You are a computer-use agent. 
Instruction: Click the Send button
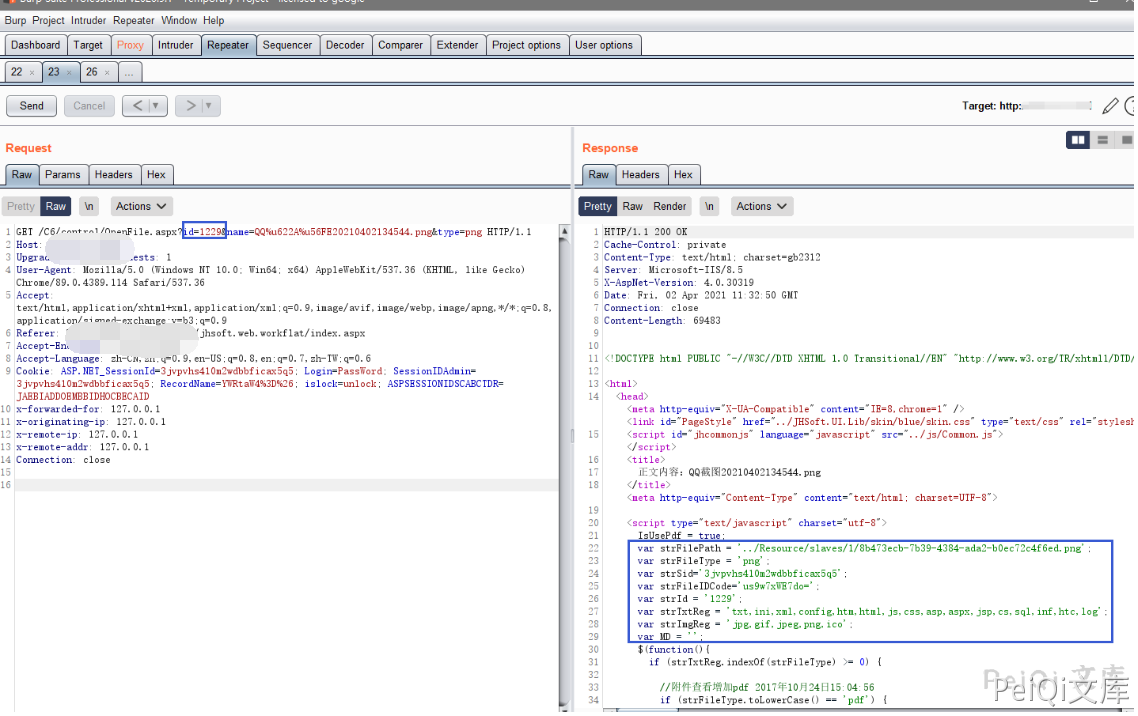tap(31, 106)
